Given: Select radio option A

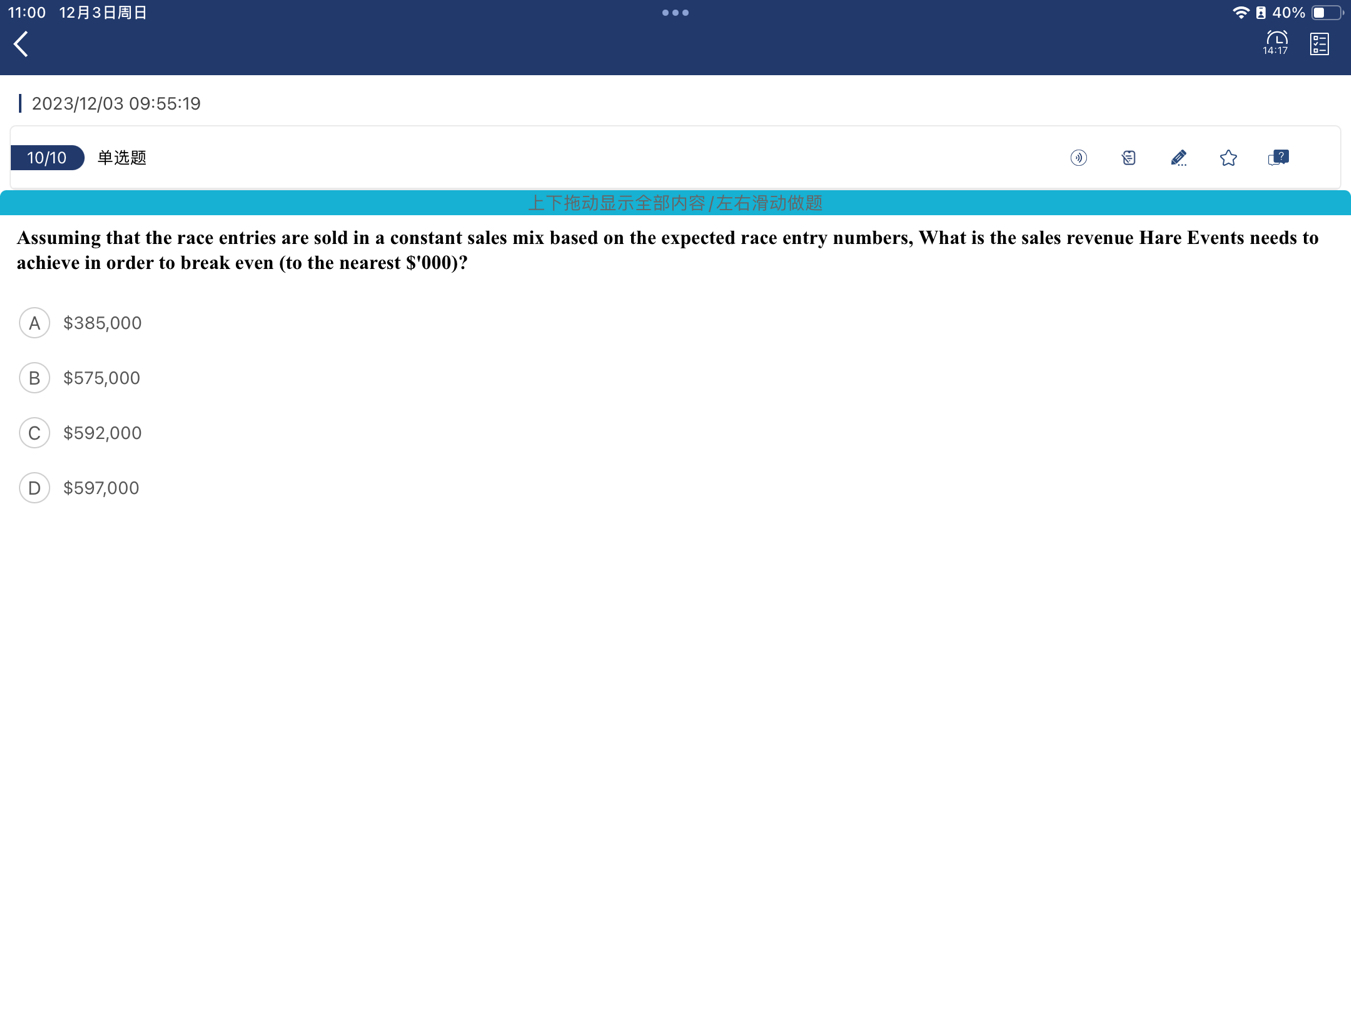Looking at the screenshot, I should [34, 323].
